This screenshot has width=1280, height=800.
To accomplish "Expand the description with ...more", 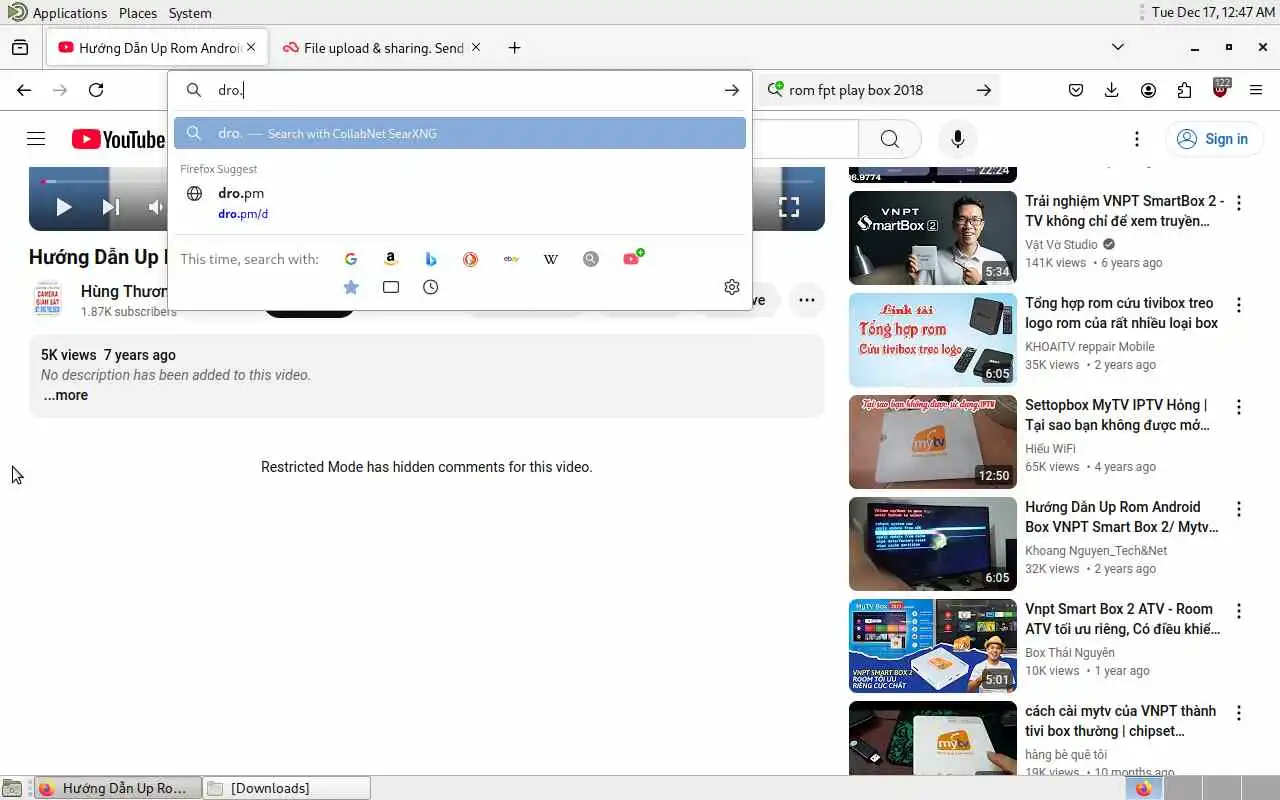I will pos(66,395).
